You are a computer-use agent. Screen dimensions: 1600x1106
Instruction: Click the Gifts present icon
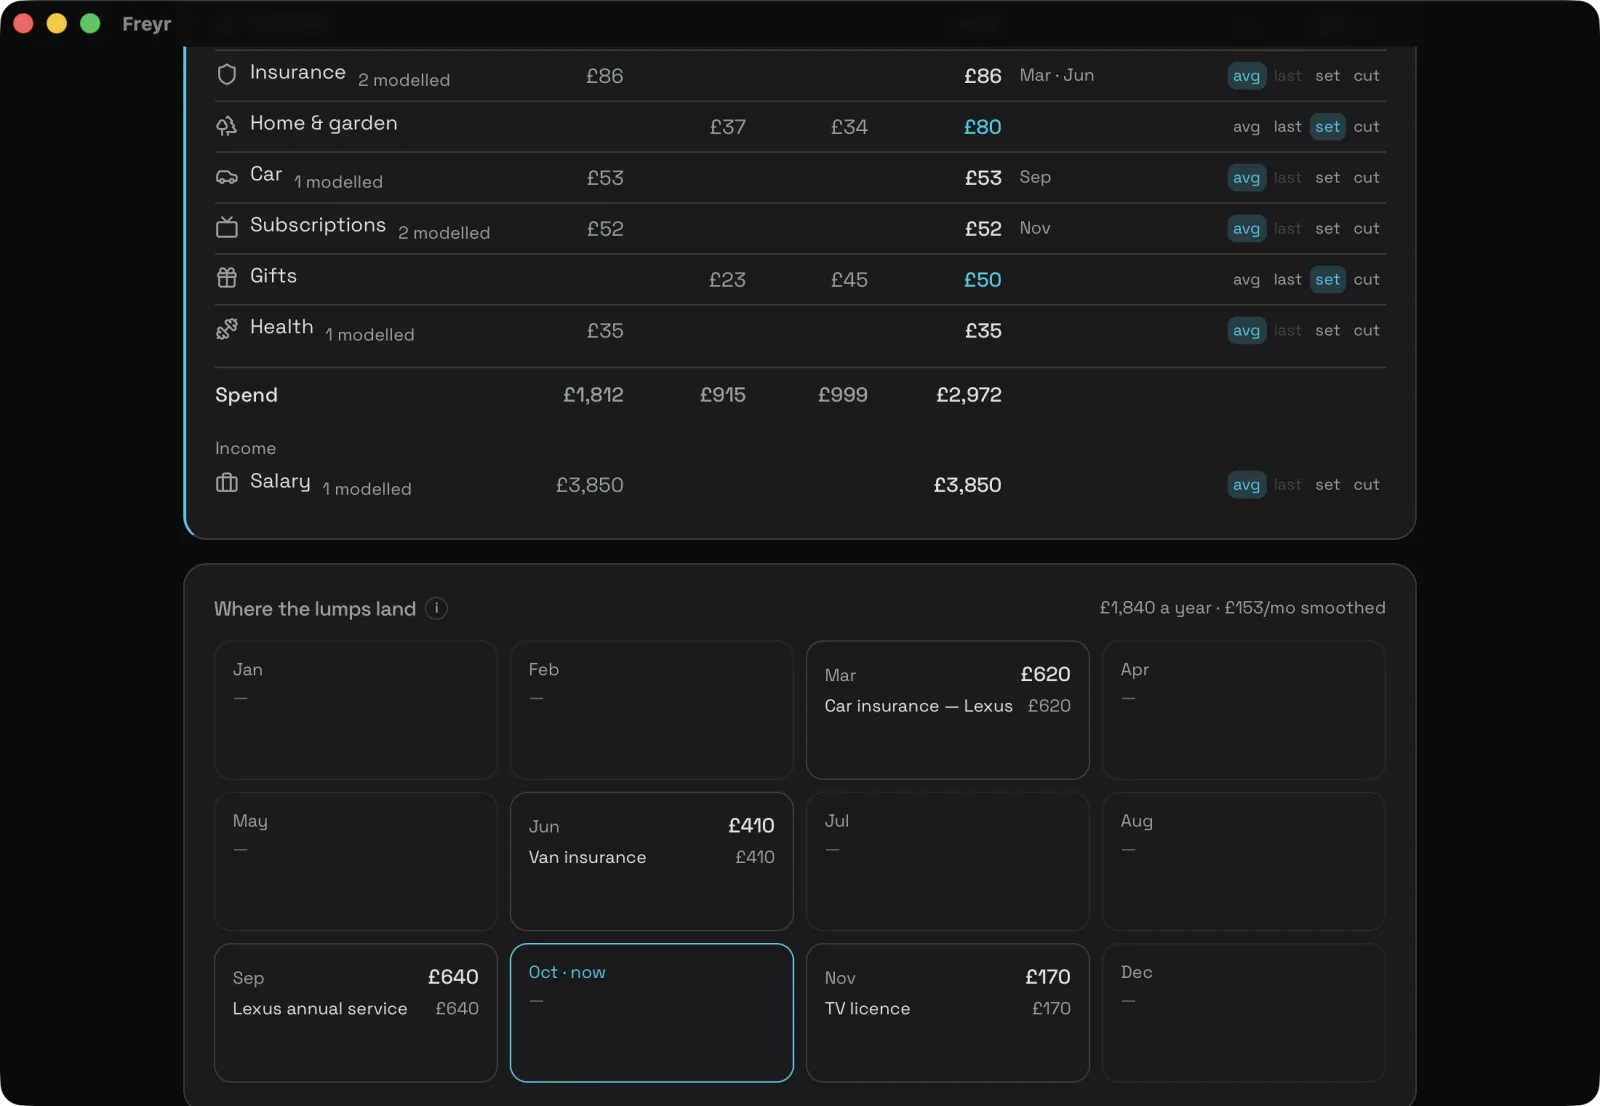pos(227,277)
